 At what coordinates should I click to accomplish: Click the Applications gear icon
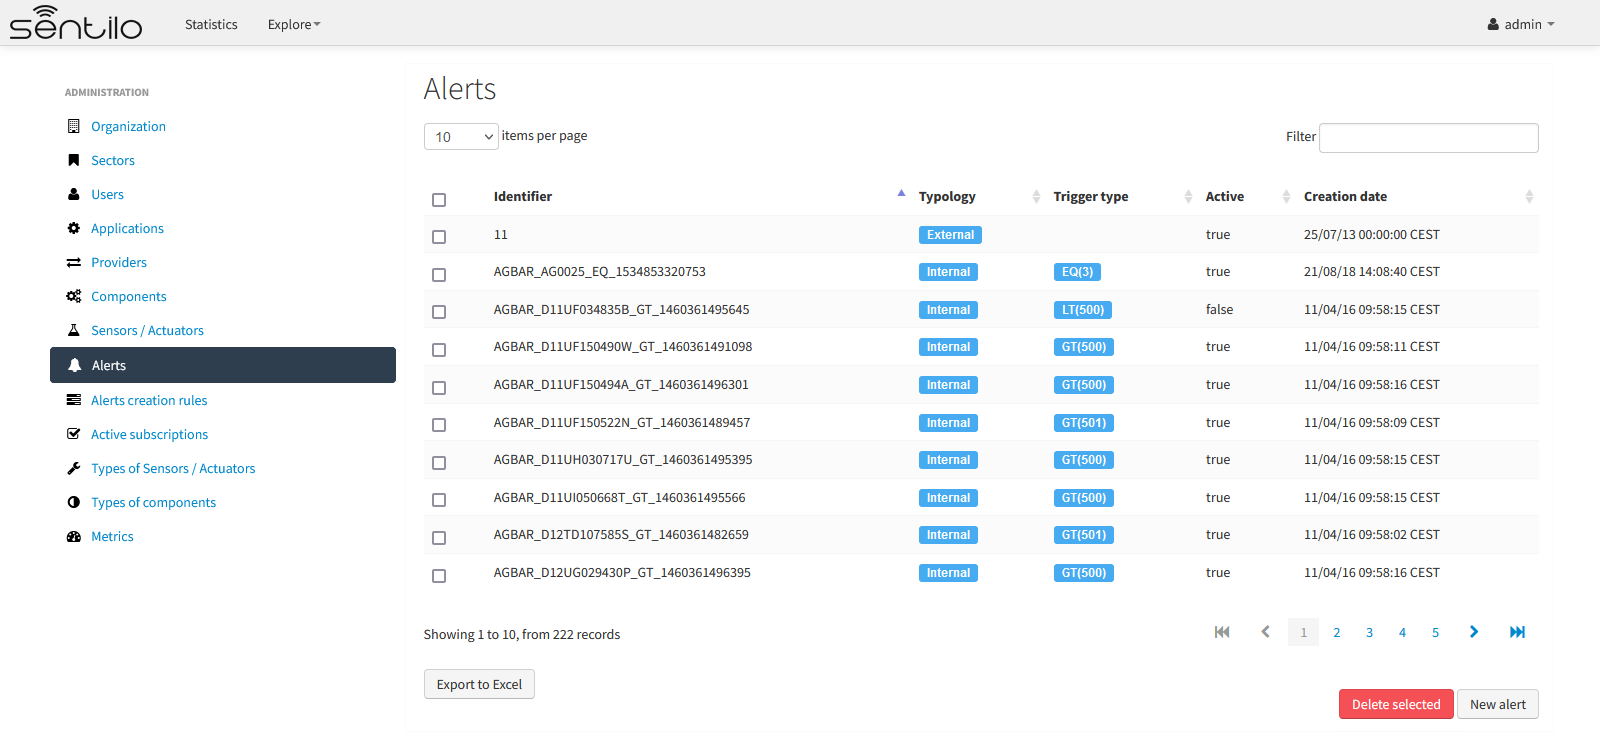click(73, 228)
